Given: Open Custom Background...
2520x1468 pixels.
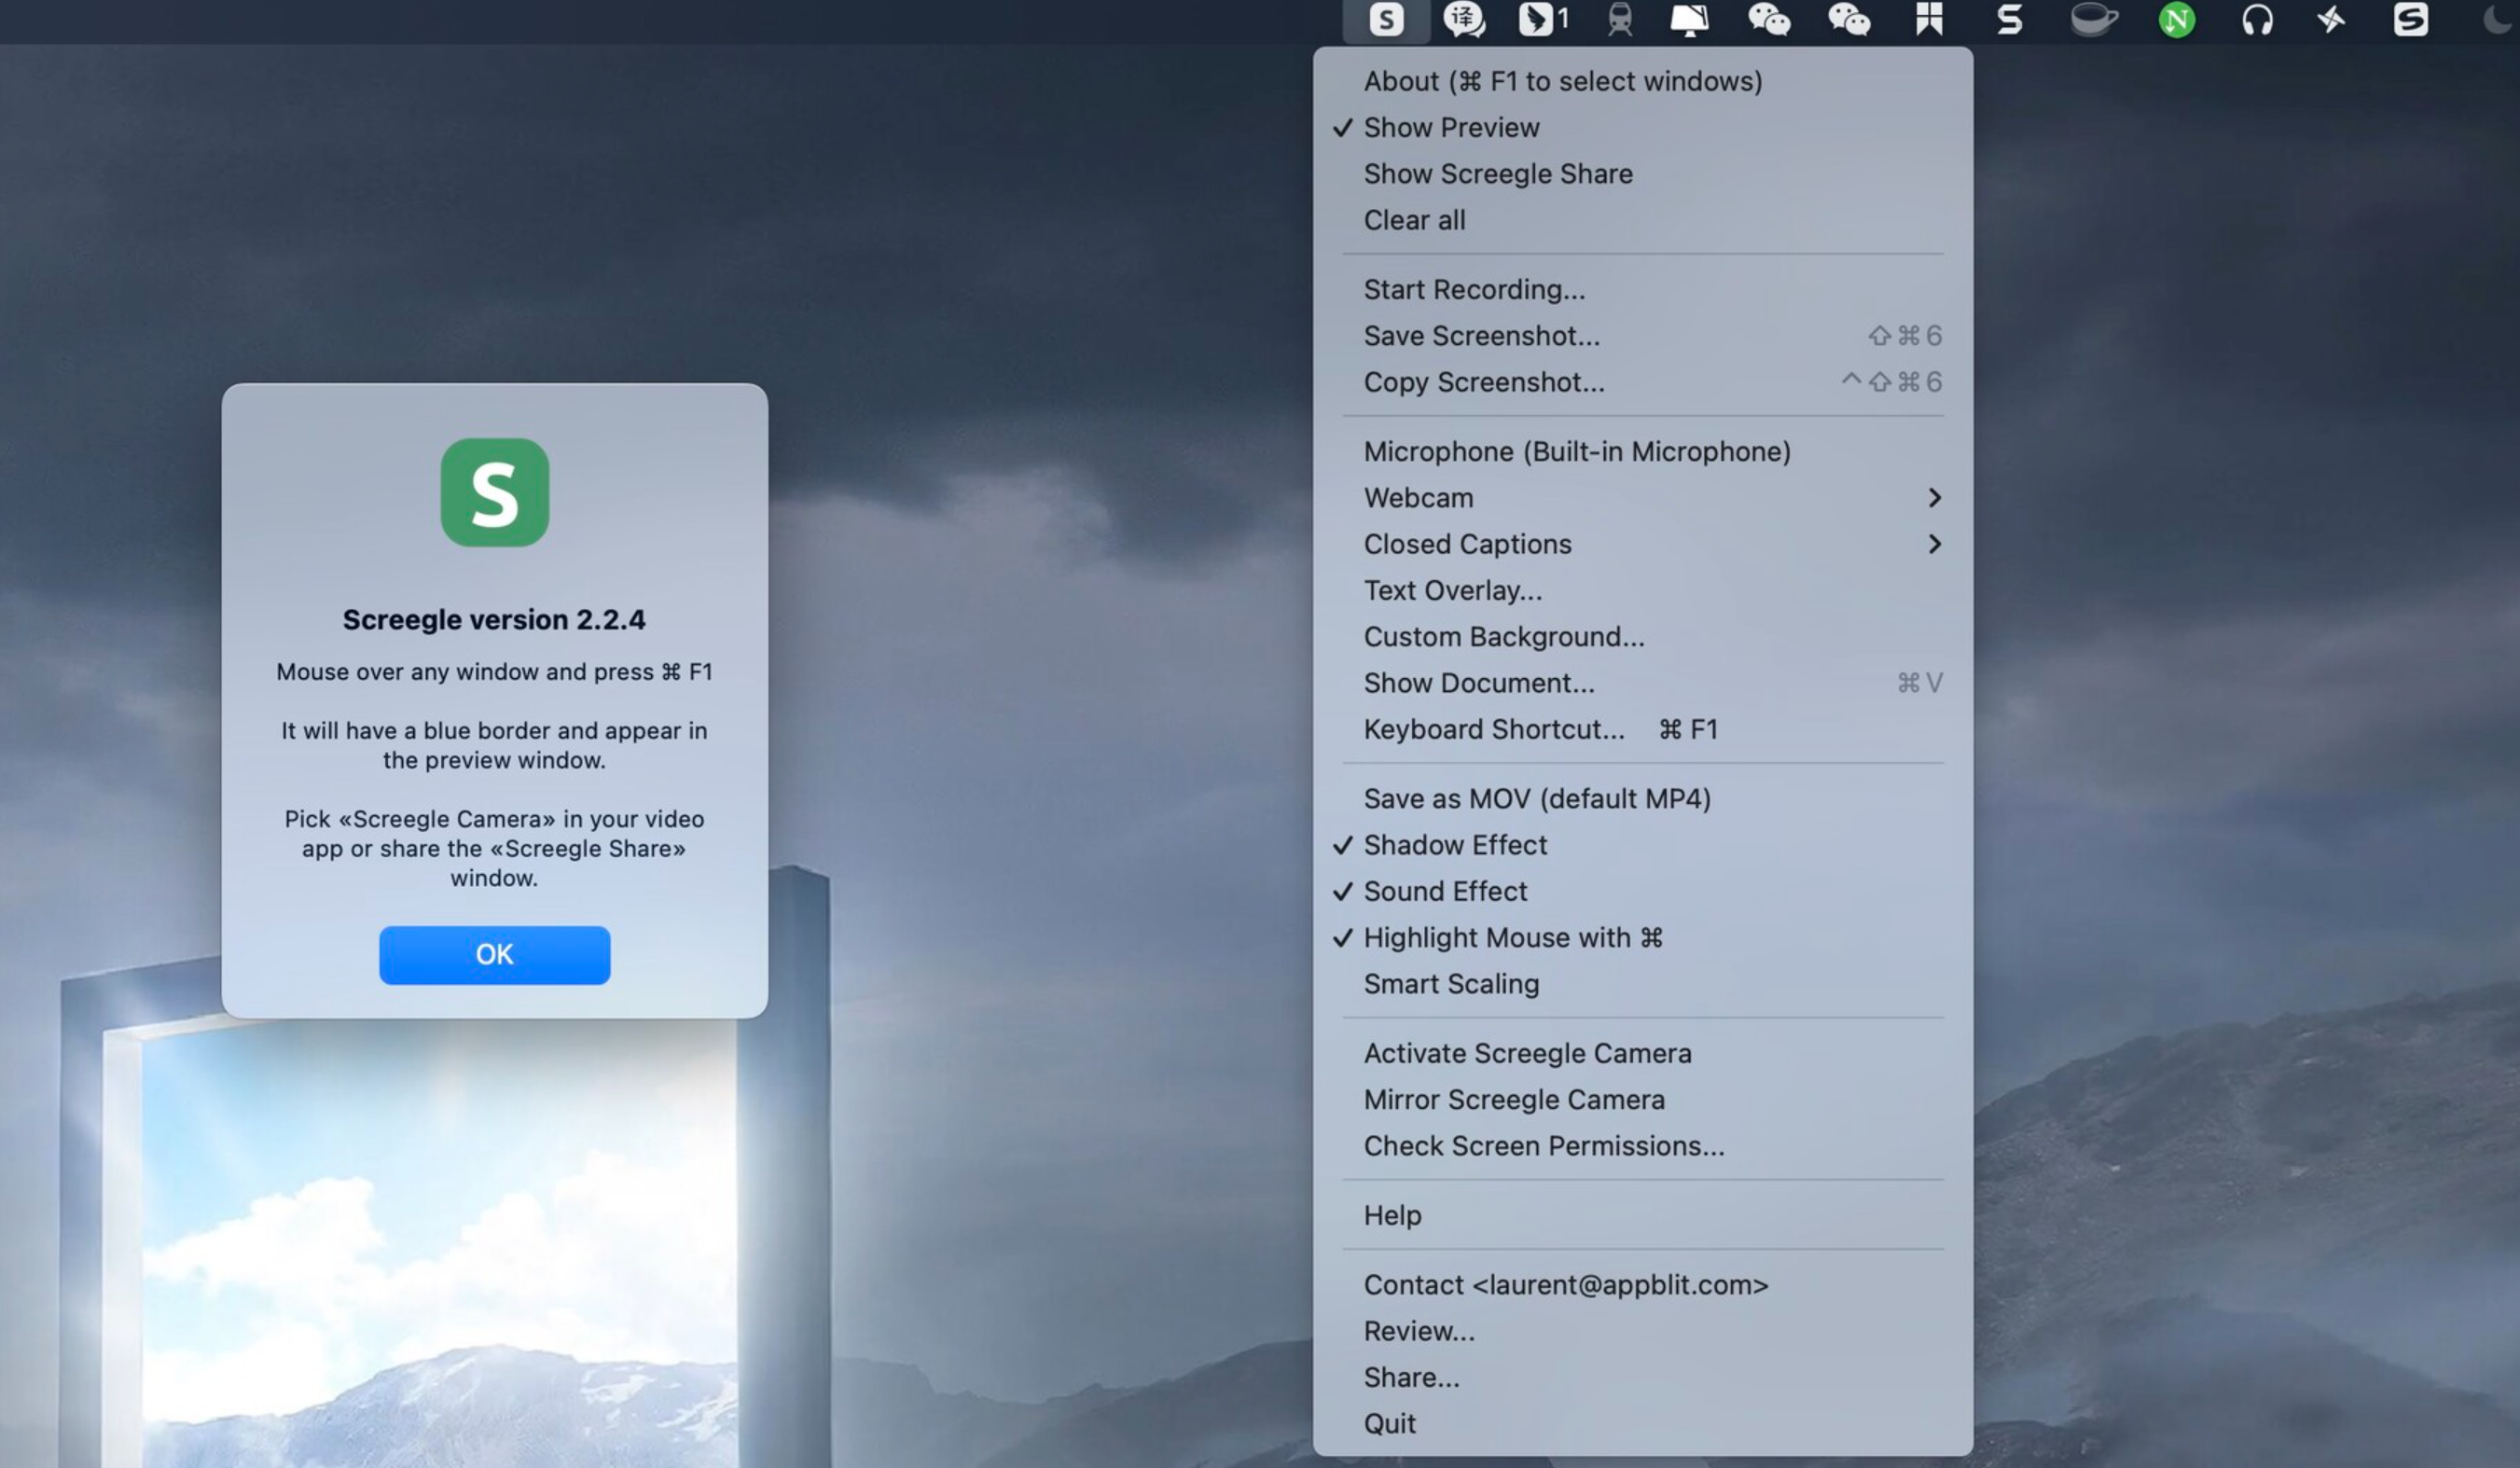Looking at the screenshot, I should click(1643, 637).
